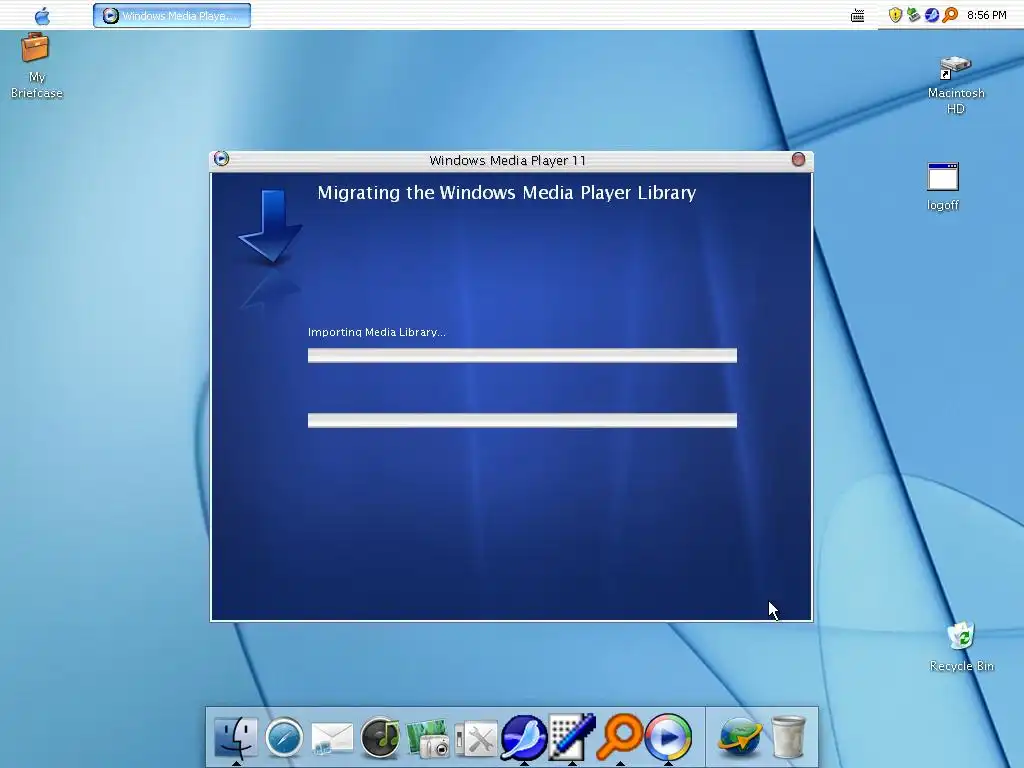Launch SeaMonkey from the dock
Viewport: 1024px width, 768px height.
pyautogui.click(x=524, y=737)
